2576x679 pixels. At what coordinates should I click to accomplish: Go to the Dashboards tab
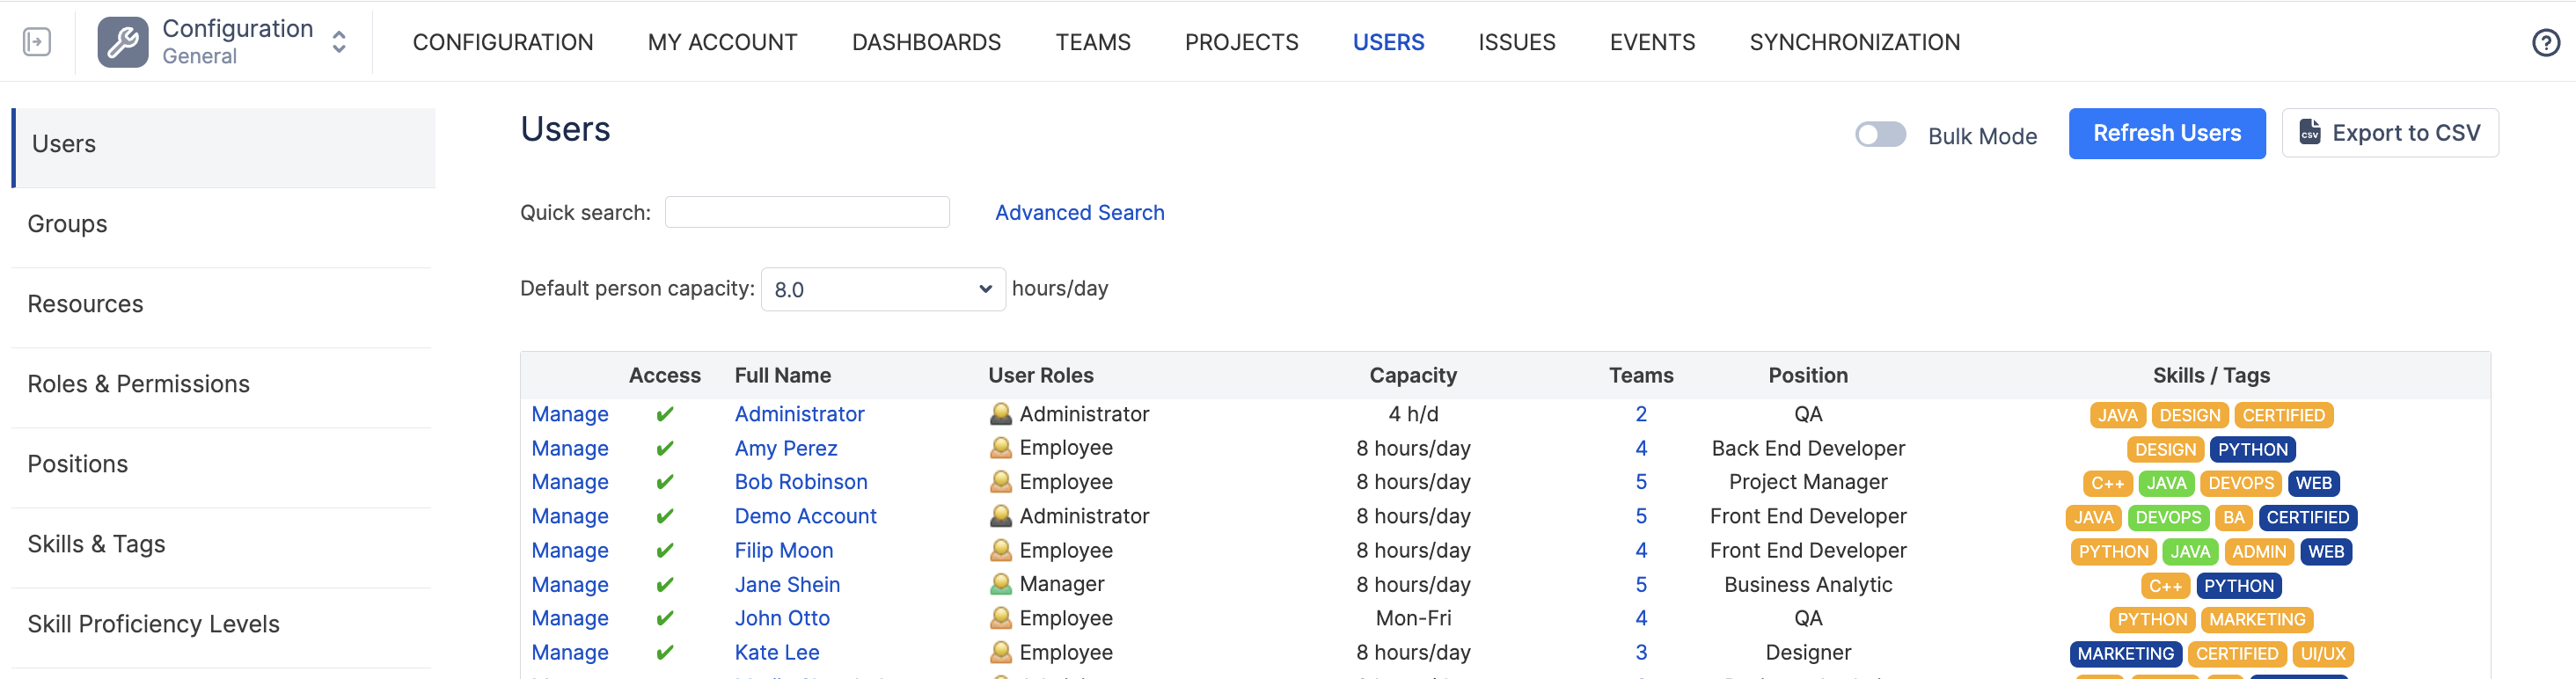[x=926, y=42]
